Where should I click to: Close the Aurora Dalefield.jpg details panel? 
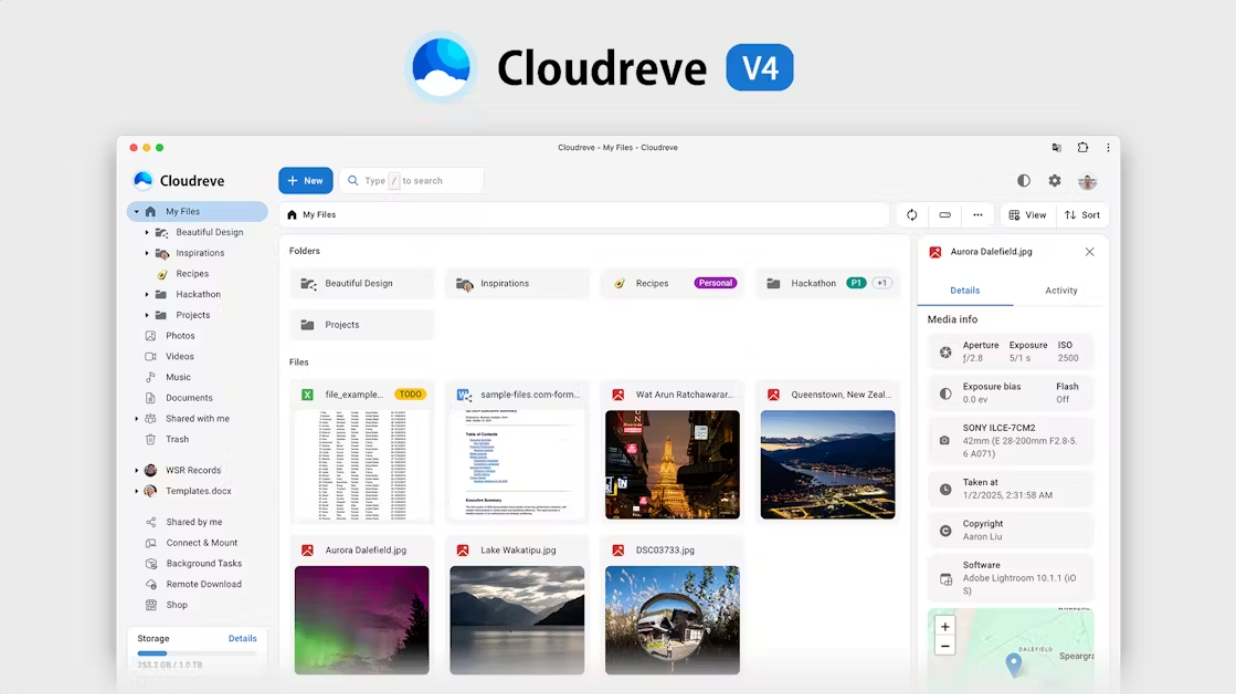pyautogui.click(x=1089, y=252)
